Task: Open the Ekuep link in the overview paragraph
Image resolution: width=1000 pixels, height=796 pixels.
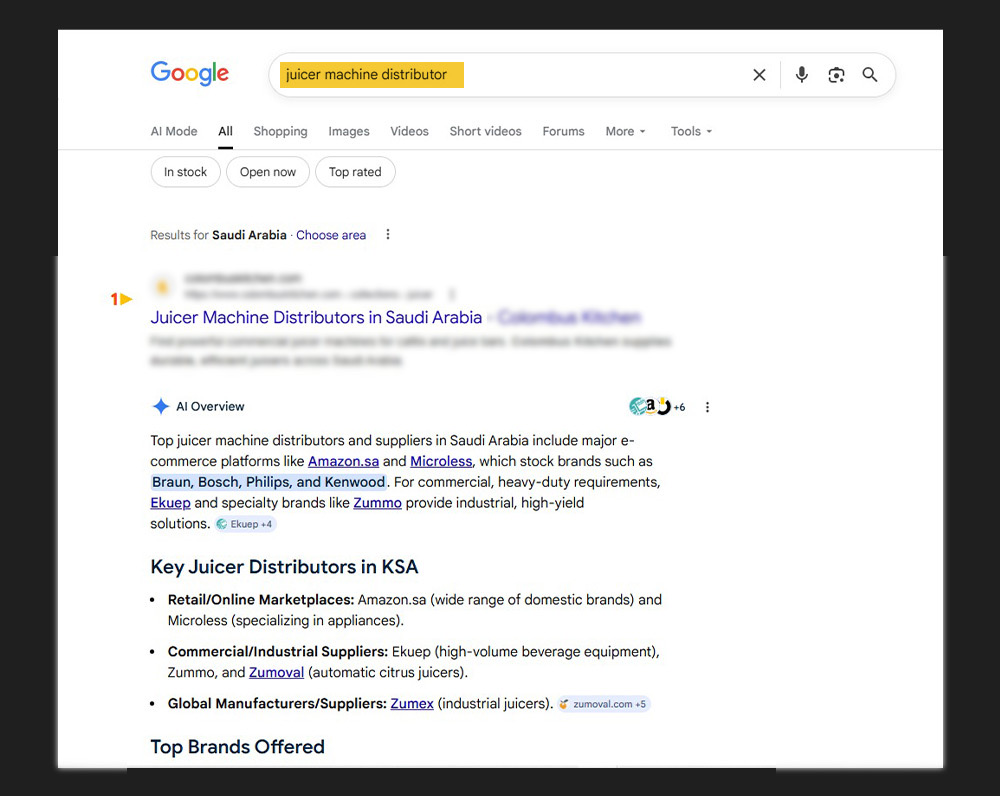Action: [170, 503]
